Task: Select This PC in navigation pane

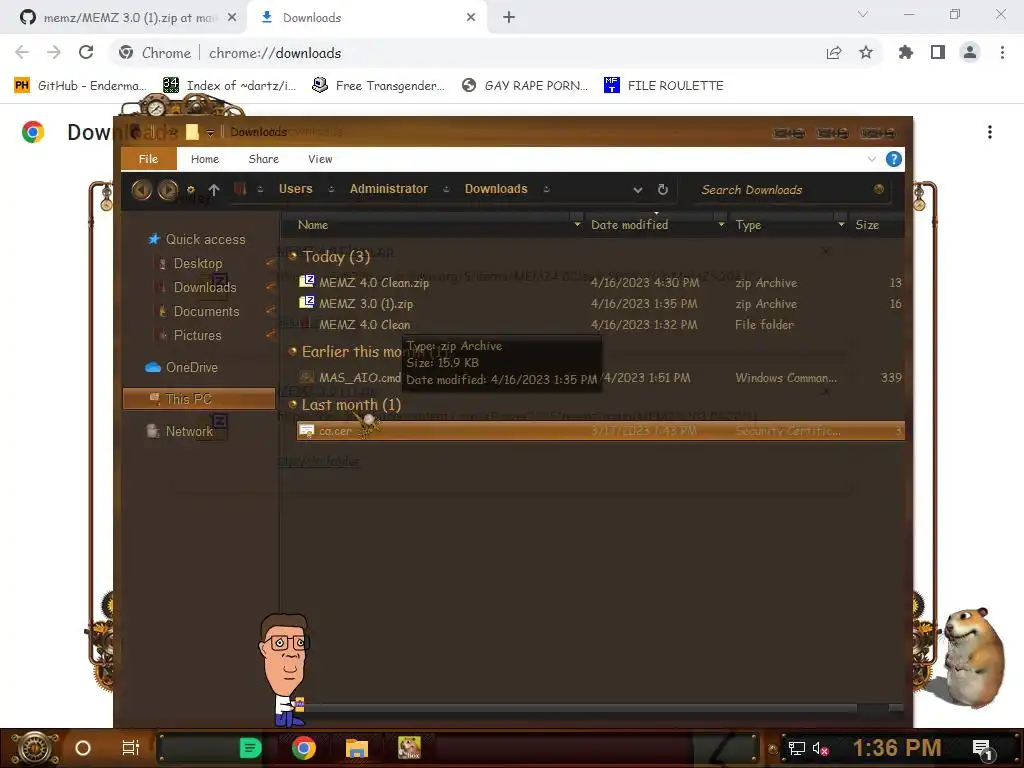Action: tap(199, 398)
